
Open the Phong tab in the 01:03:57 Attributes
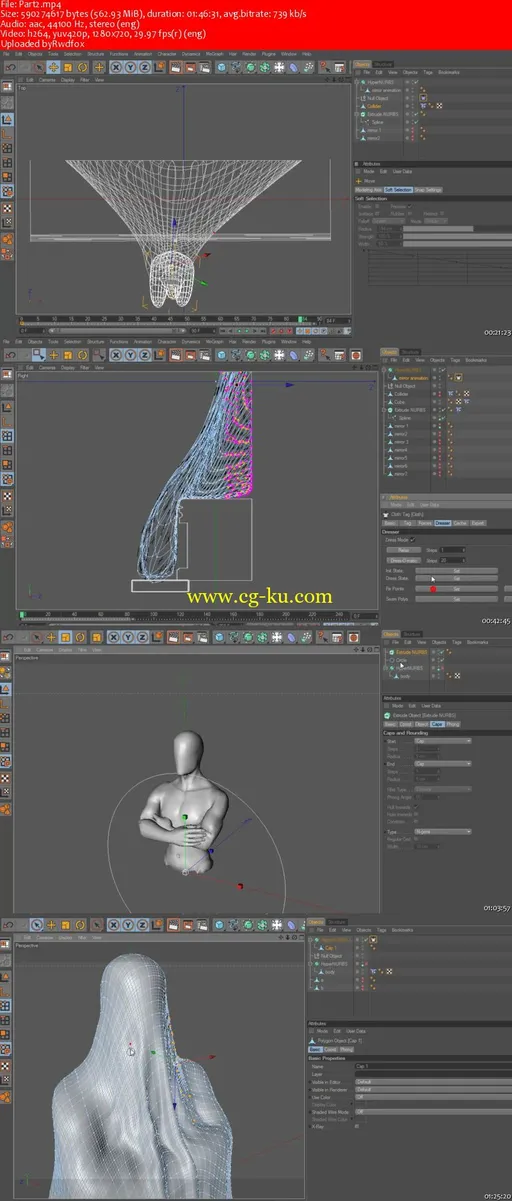point(453,724)
